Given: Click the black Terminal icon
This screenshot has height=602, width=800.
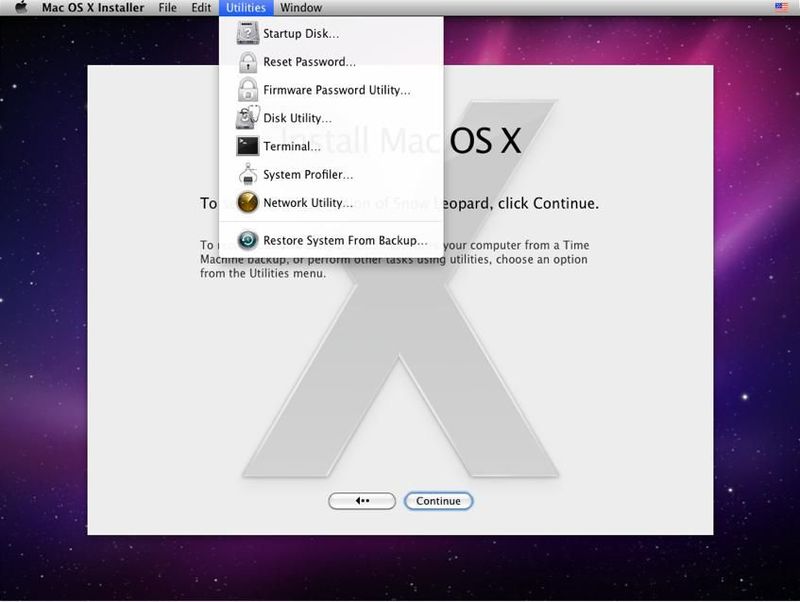Looking at the screenshot, I should (x=247, y=146).
